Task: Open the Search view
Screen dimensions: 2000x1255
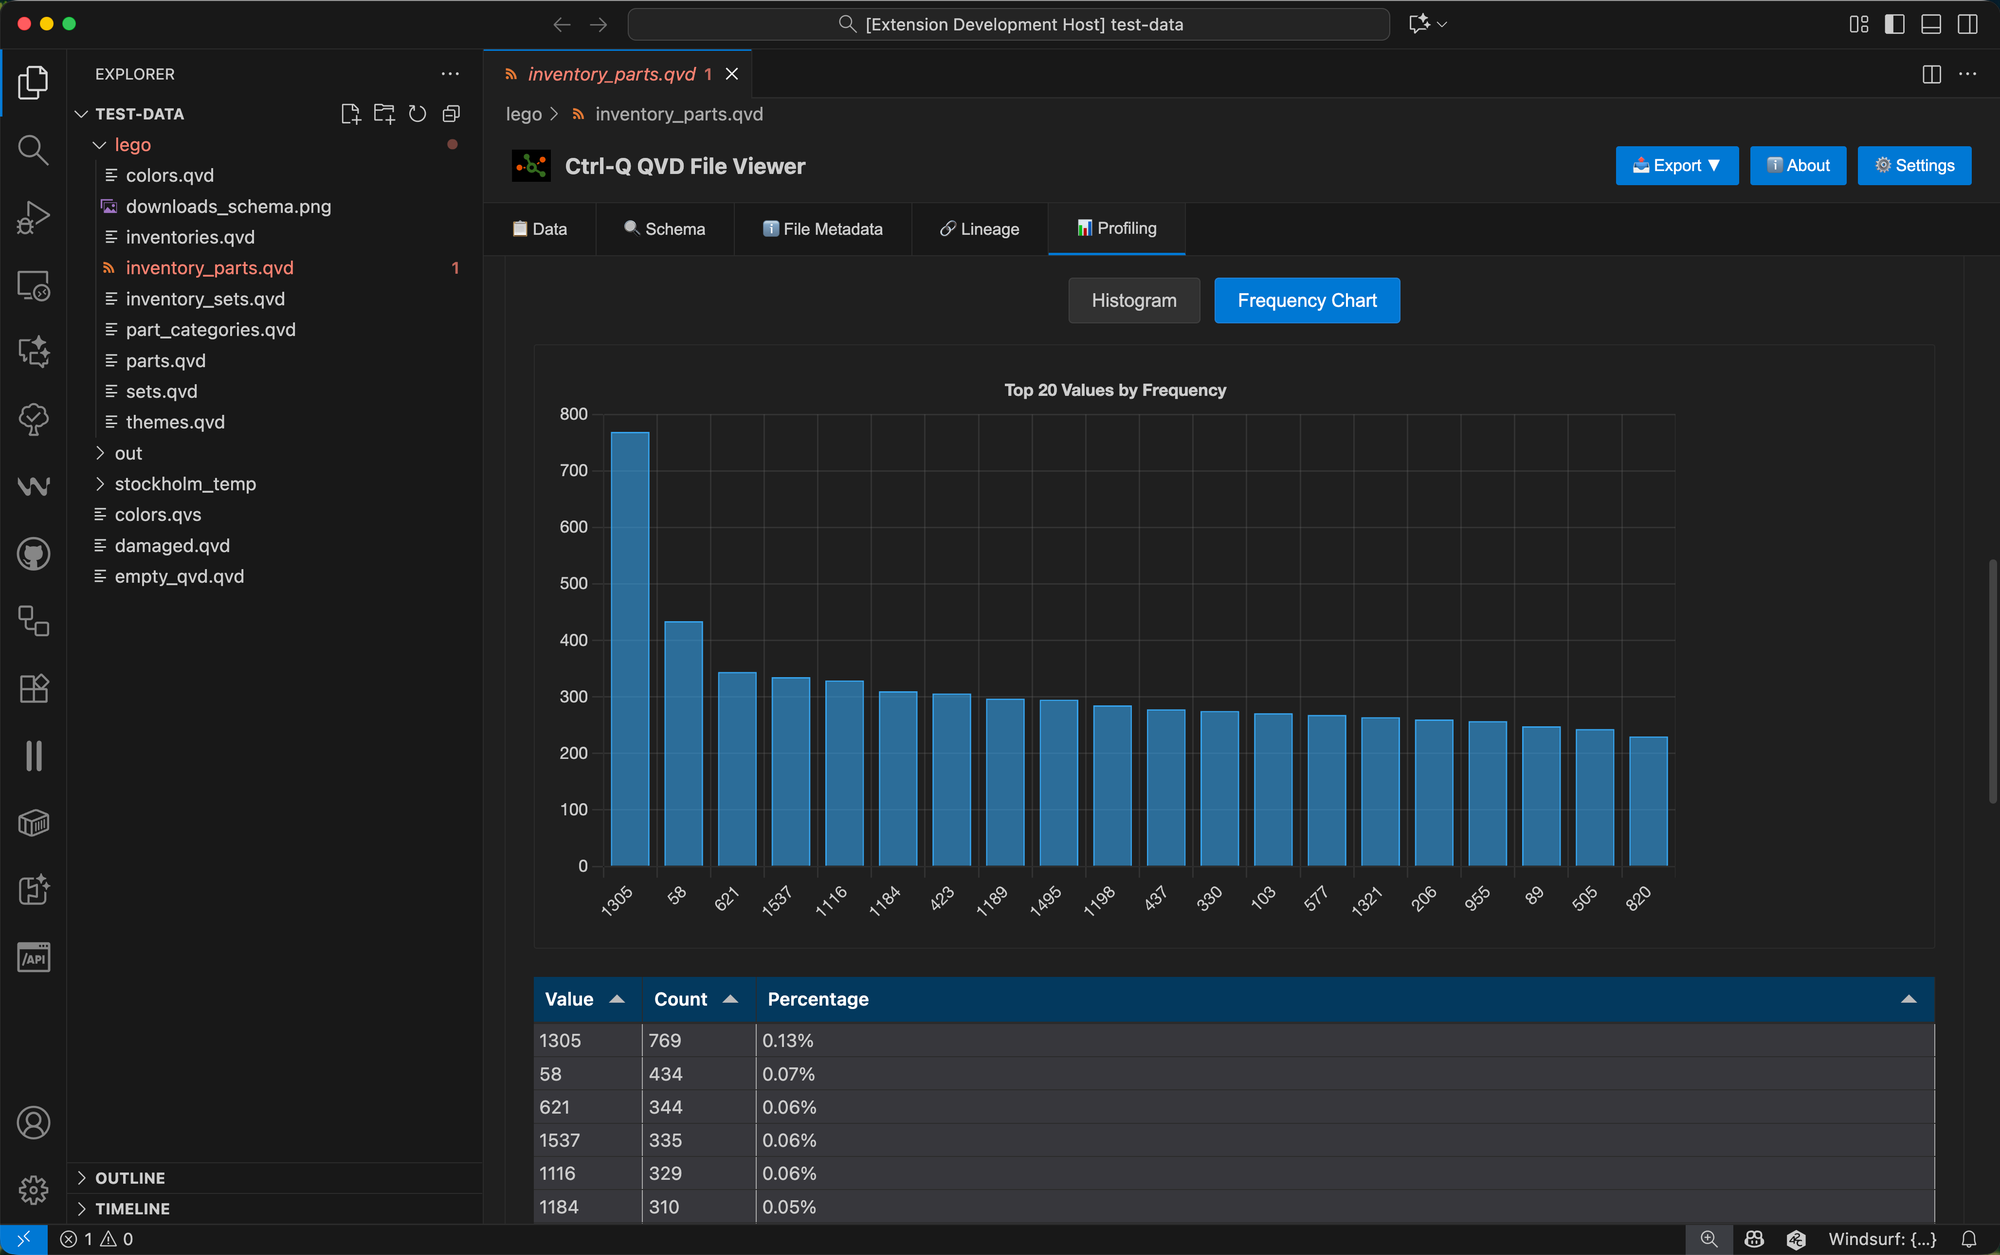Action: coord(33,150)
